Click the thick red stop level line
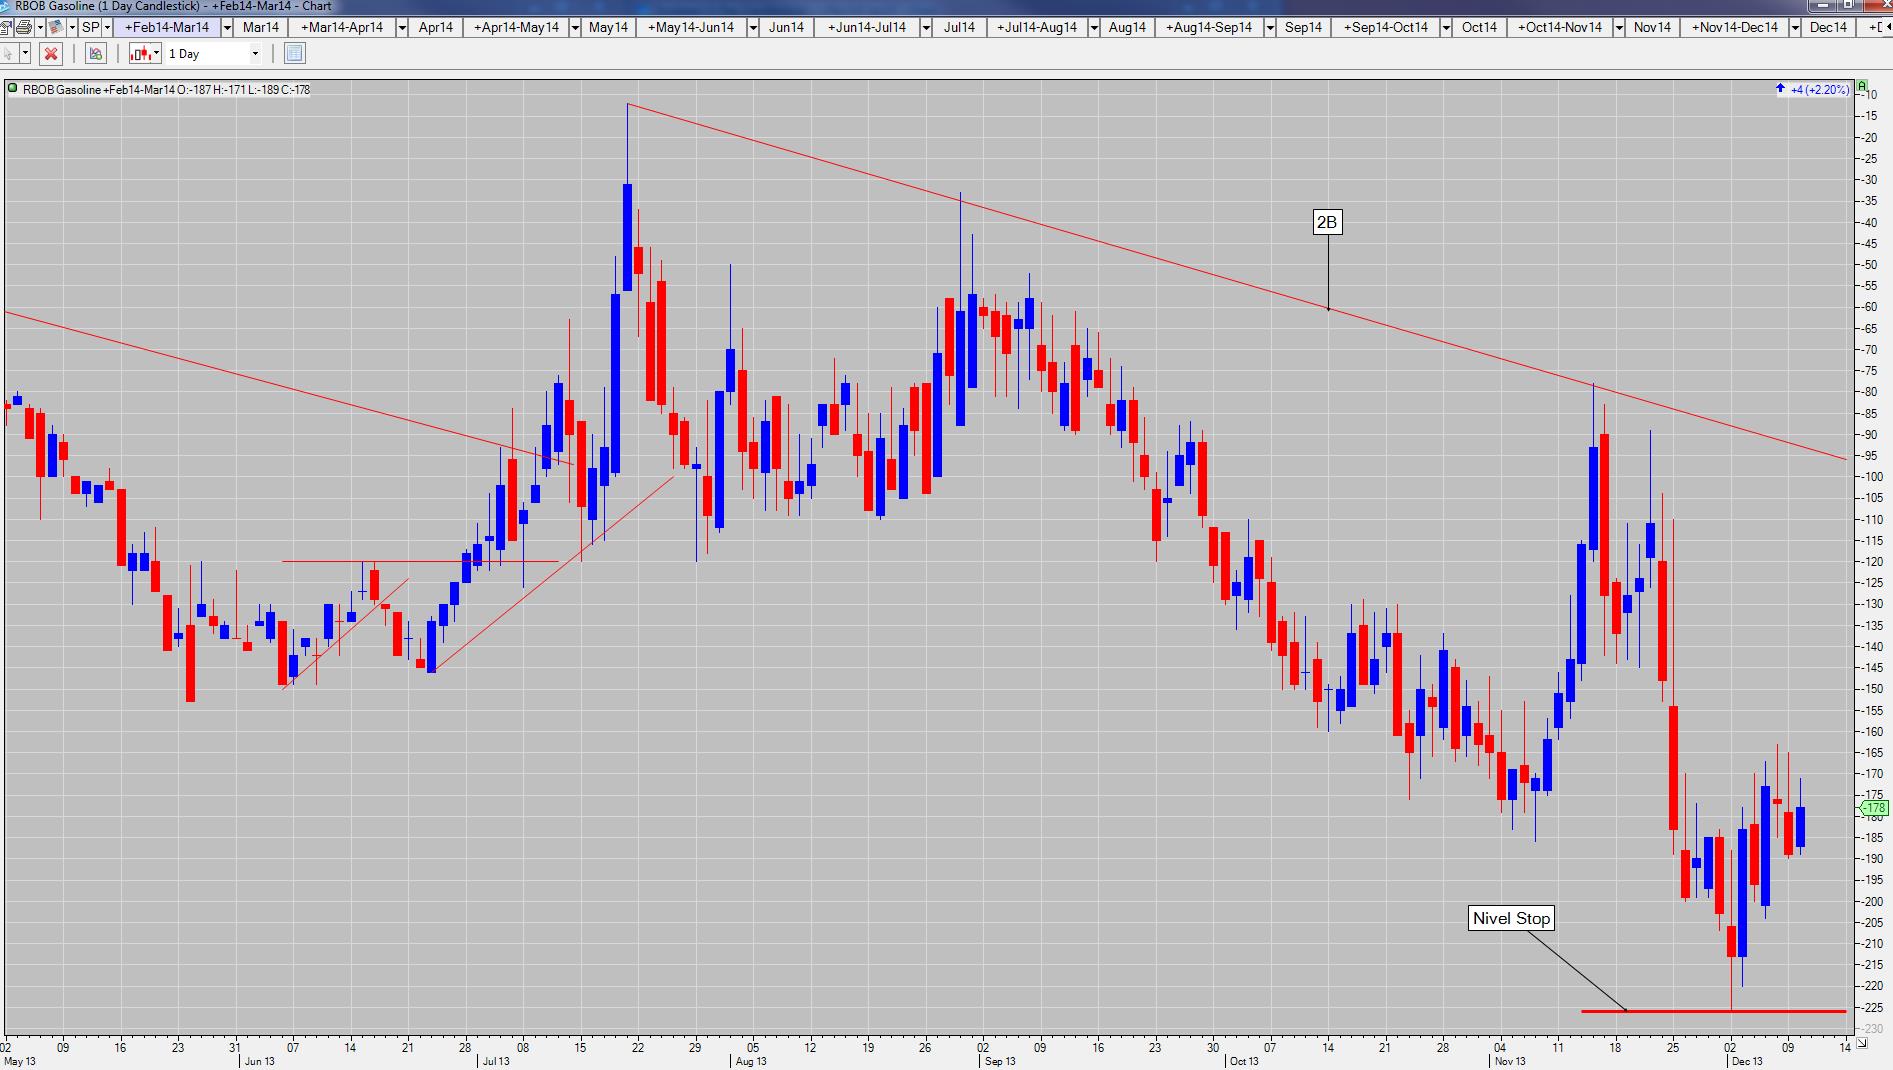This screenshot has width=1893, height=1070. click(x=1713, y=1011)
